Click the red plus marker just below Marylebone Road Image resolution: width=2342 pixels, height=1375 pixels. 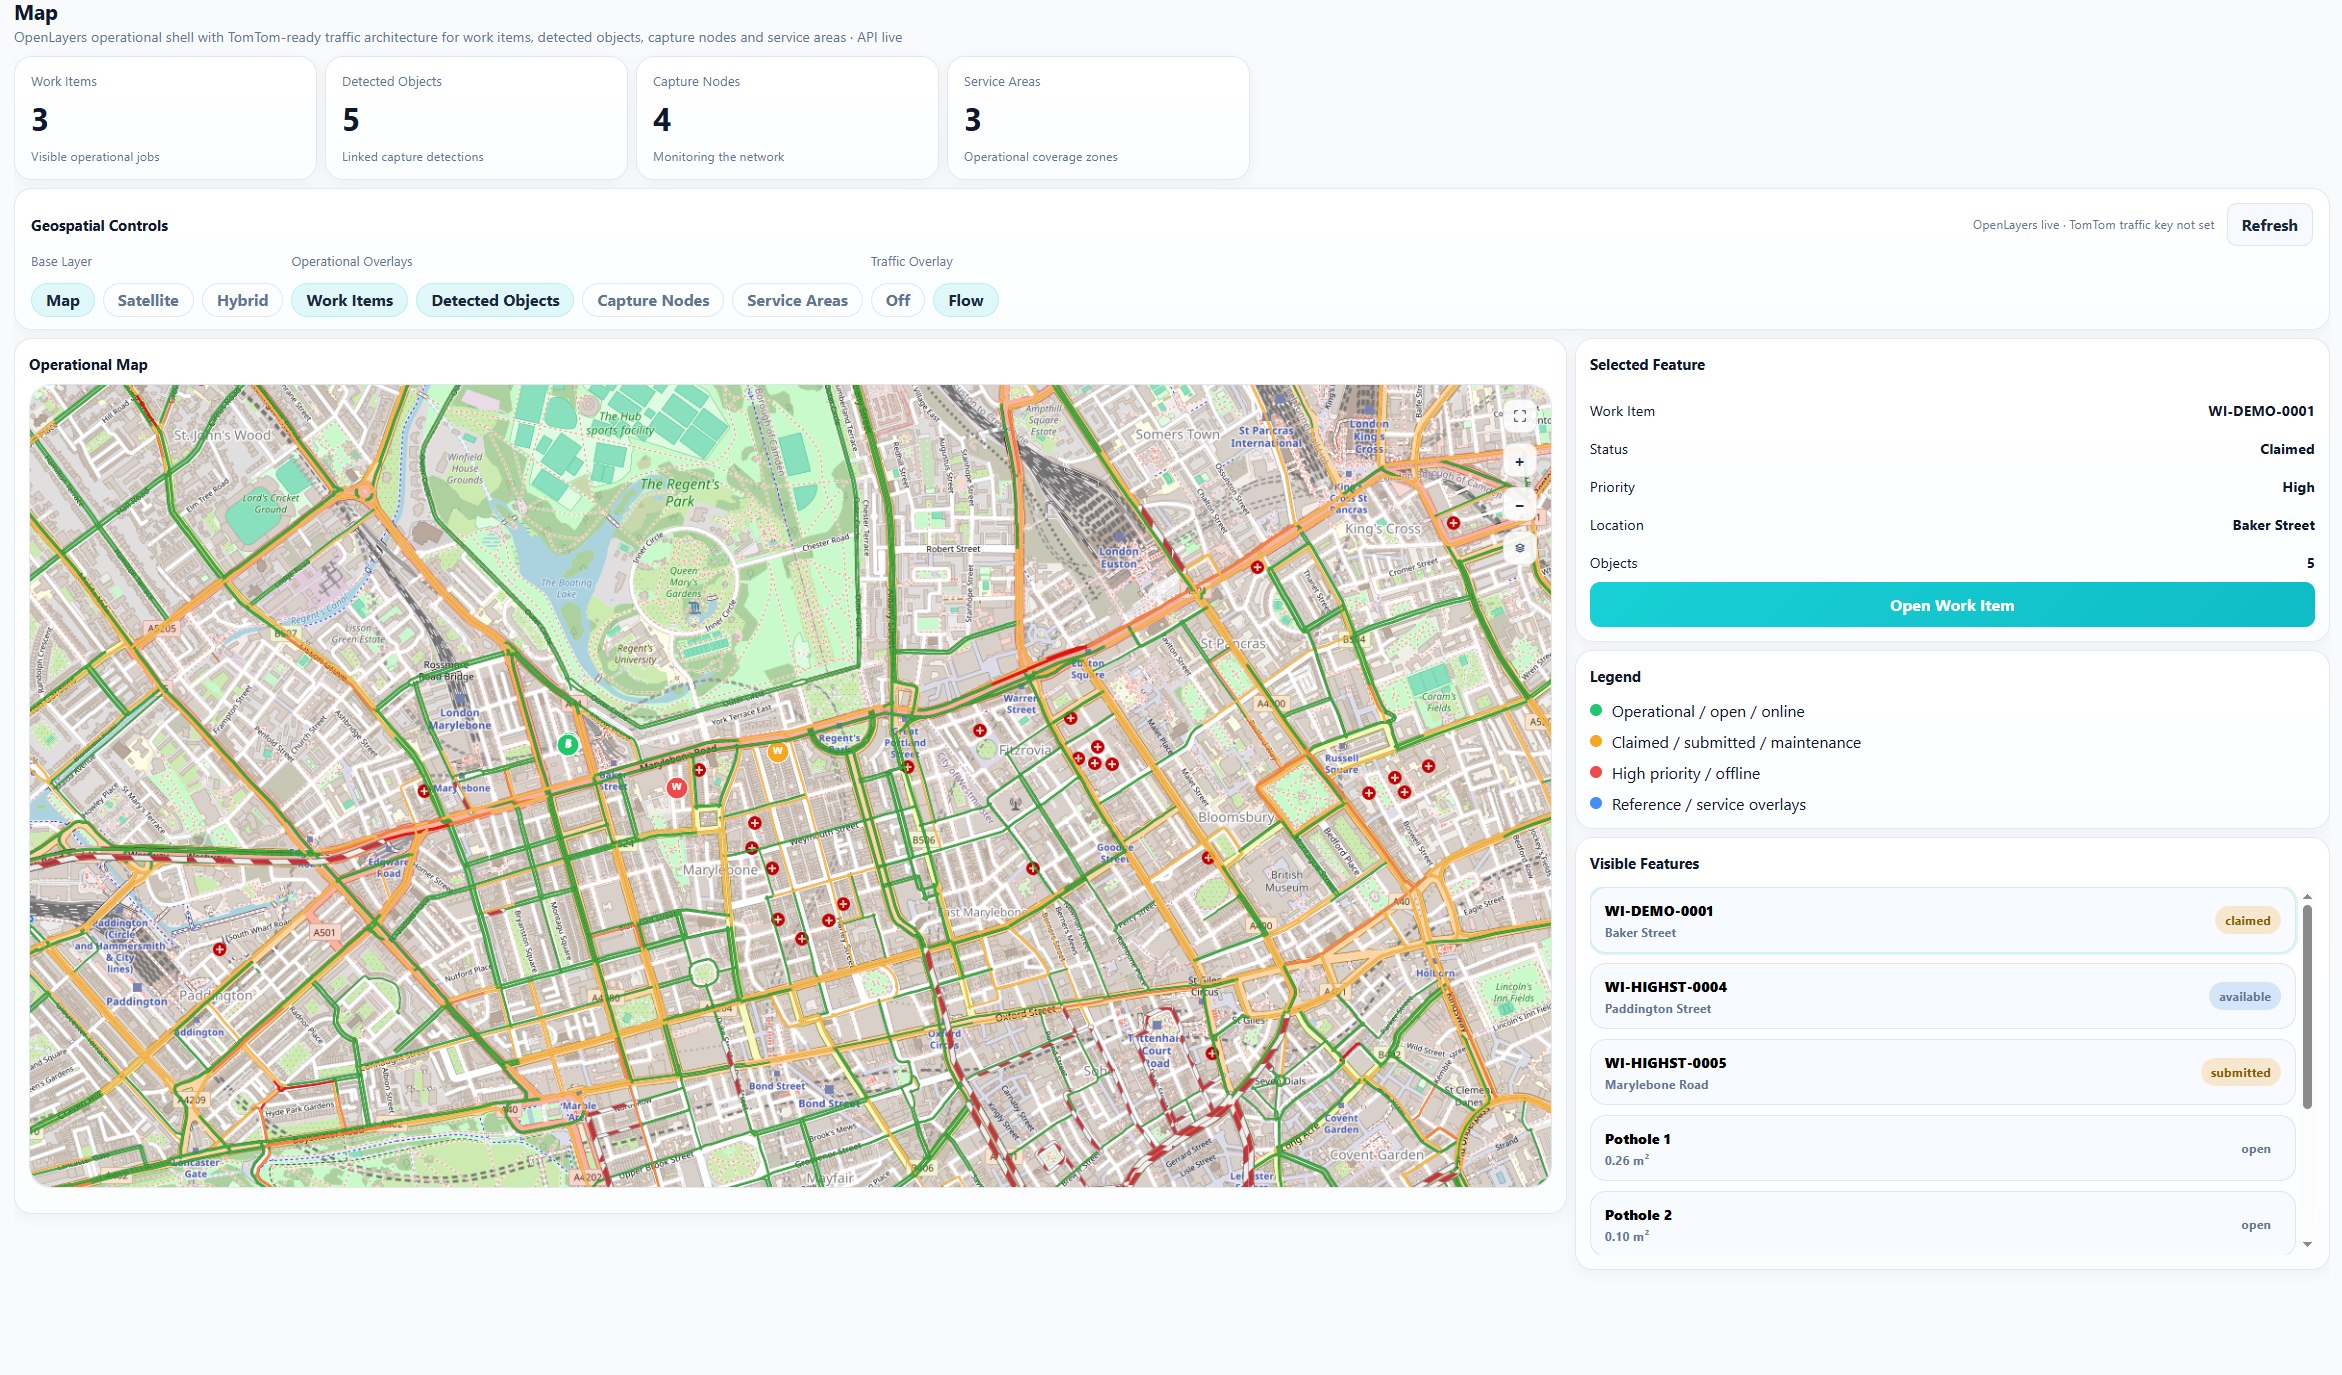coord(699,770)
